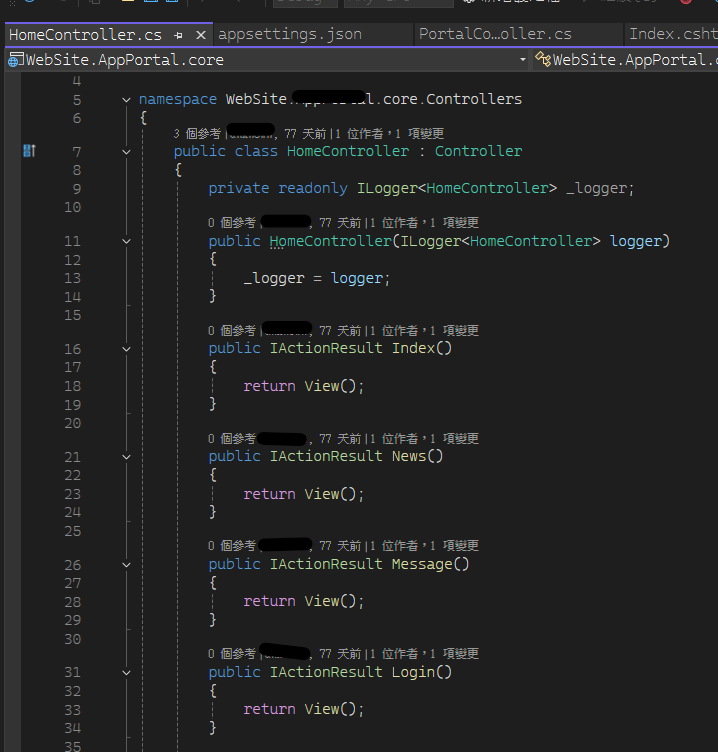This screenshot has width=718, height=752.
Task: Click the class name 'HomeController' on line 7
Action: 348,151
